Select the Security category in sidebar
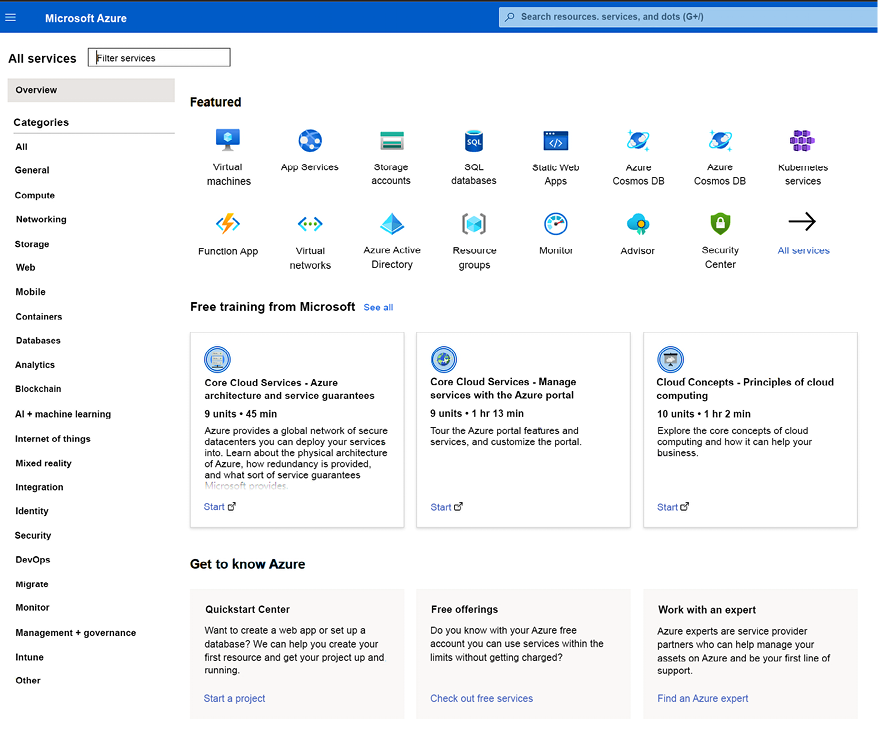Screen dimensions: 878x729 pyautogui.click(x=32, y=535)
